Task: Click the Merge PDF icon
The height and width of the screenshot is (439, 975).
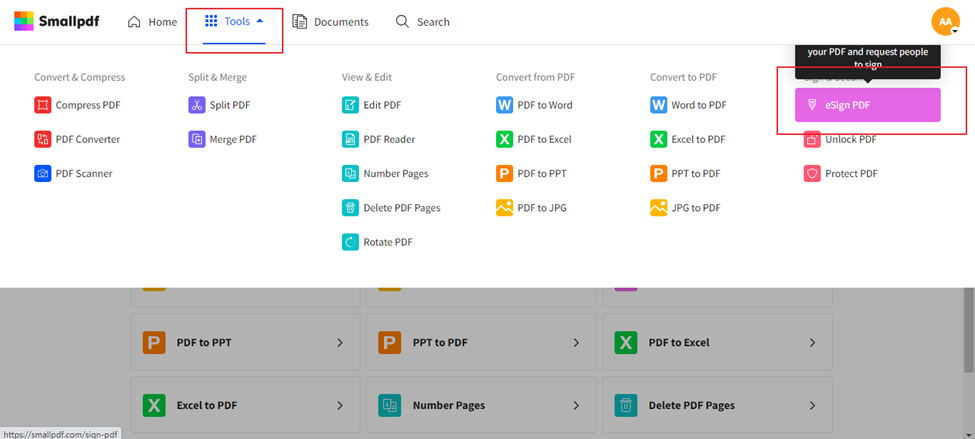Action: (x=196, y=139)
